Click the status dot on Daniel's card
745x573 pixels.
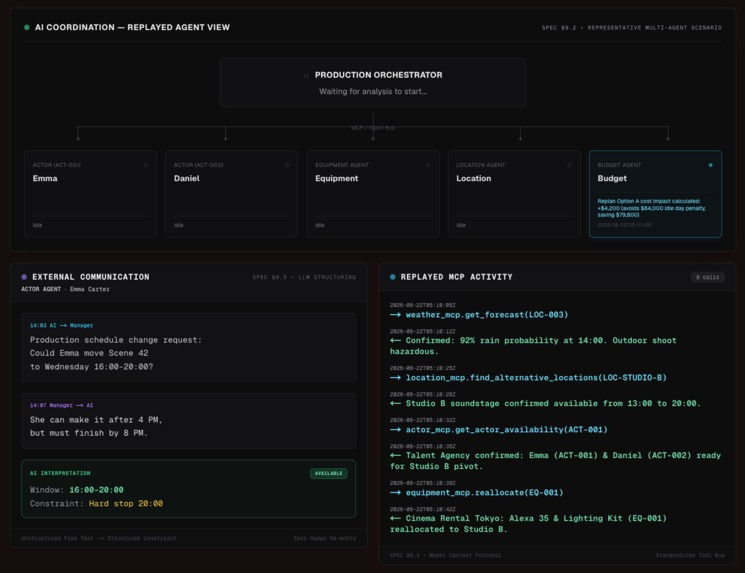click(287, 165)
